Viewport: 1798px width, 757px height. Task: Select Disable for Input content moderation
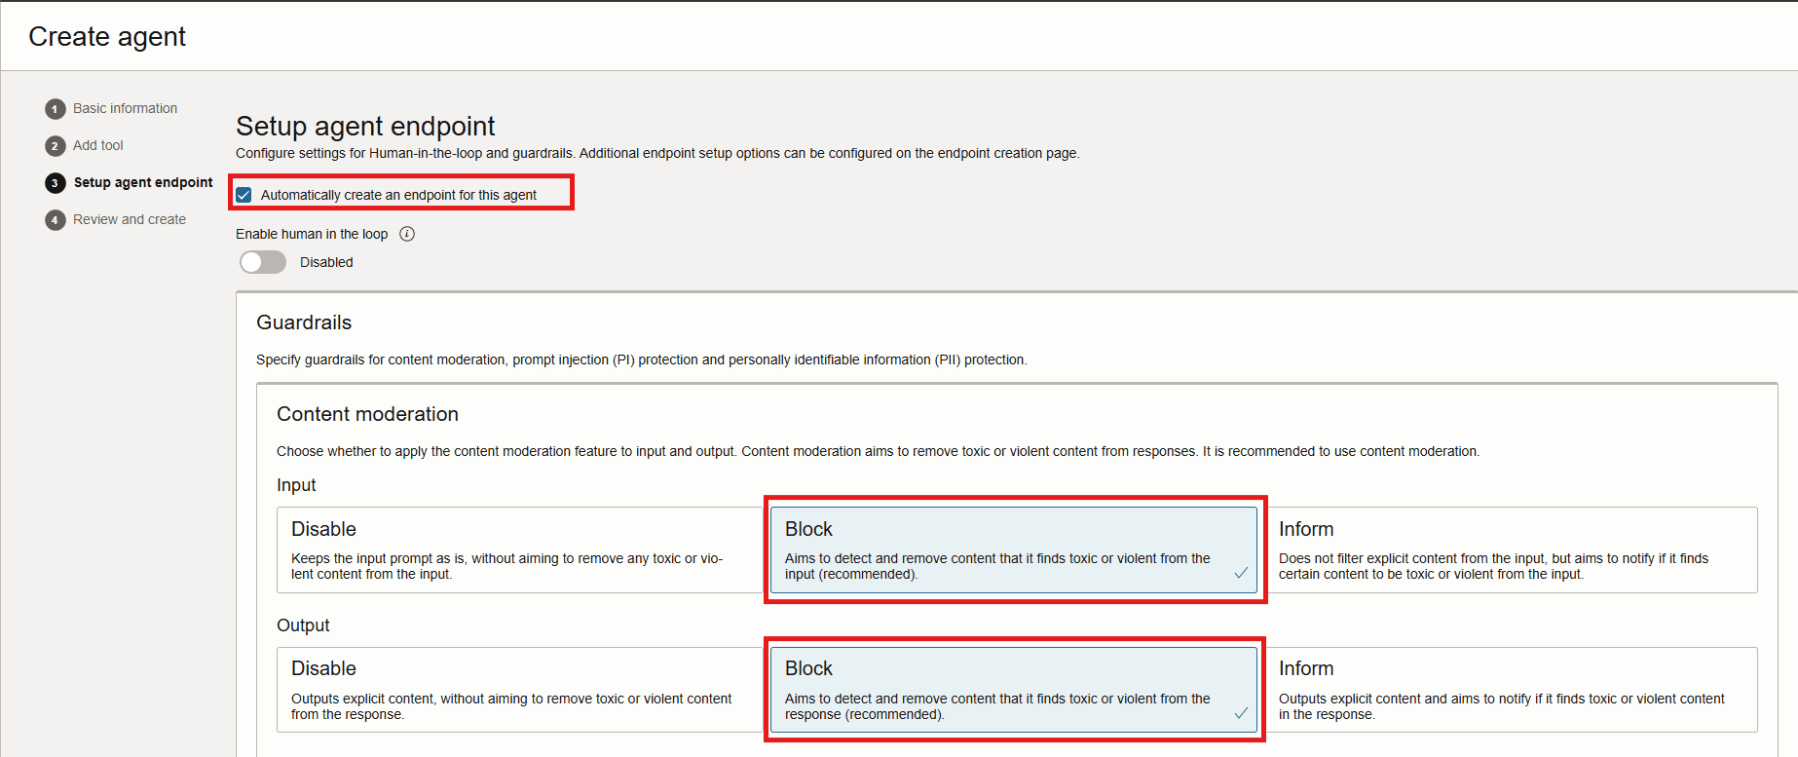(x=520, y=550)
